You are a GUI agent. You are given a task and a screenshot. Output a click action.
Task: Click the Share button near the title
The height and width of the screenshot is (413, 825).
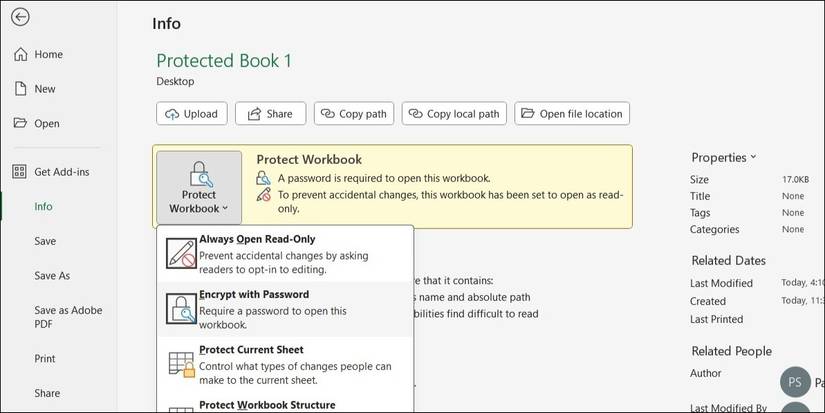pos(270,114)
